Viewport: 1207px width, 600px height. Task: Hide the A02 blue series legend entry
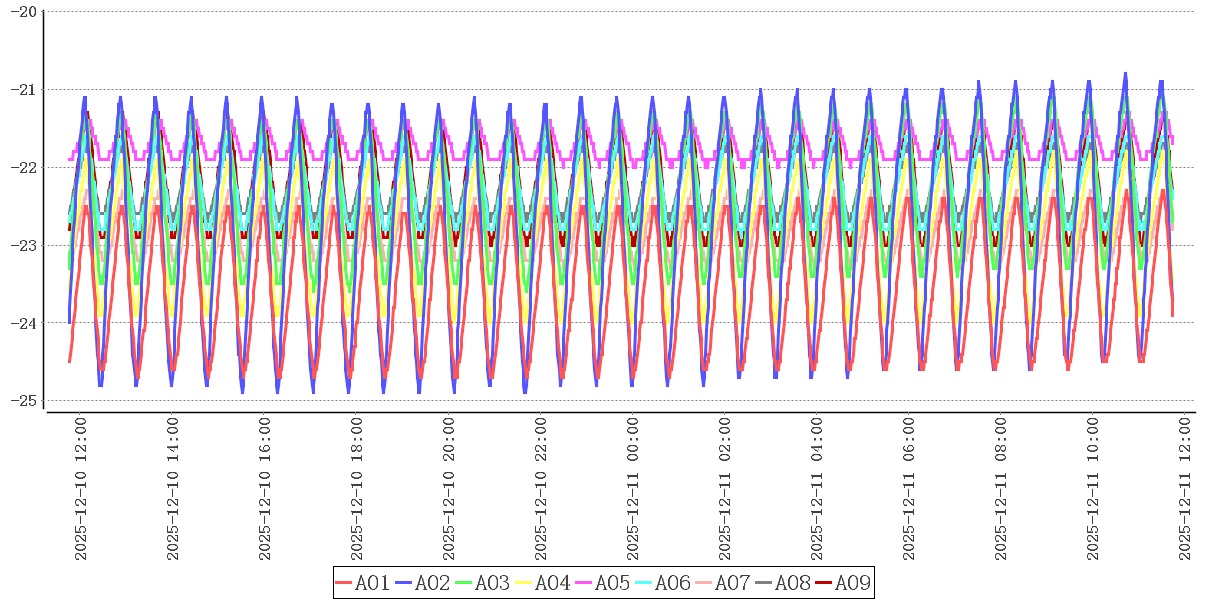pos(423,583)
